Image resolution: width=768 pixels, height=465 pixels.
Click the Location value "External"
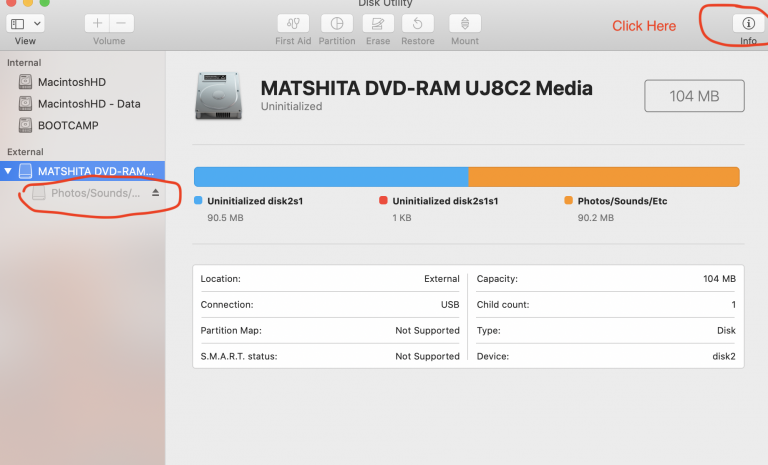pos(442,278)
